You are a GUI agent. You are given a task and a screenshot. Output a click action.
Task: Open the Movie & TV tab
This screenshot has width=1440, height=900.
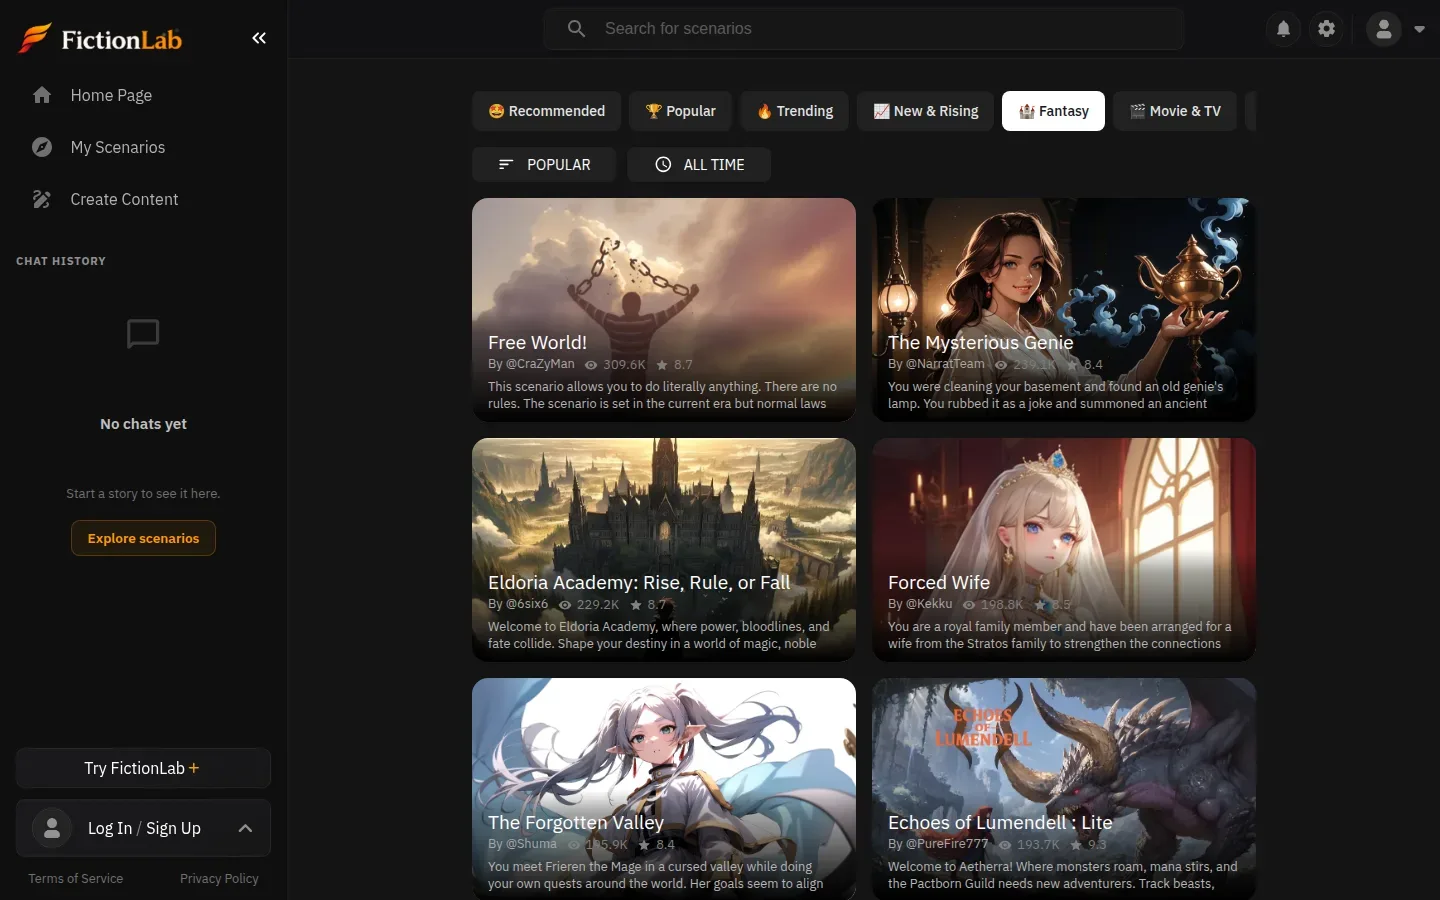pyautogui.click(x=1175, y=111)
